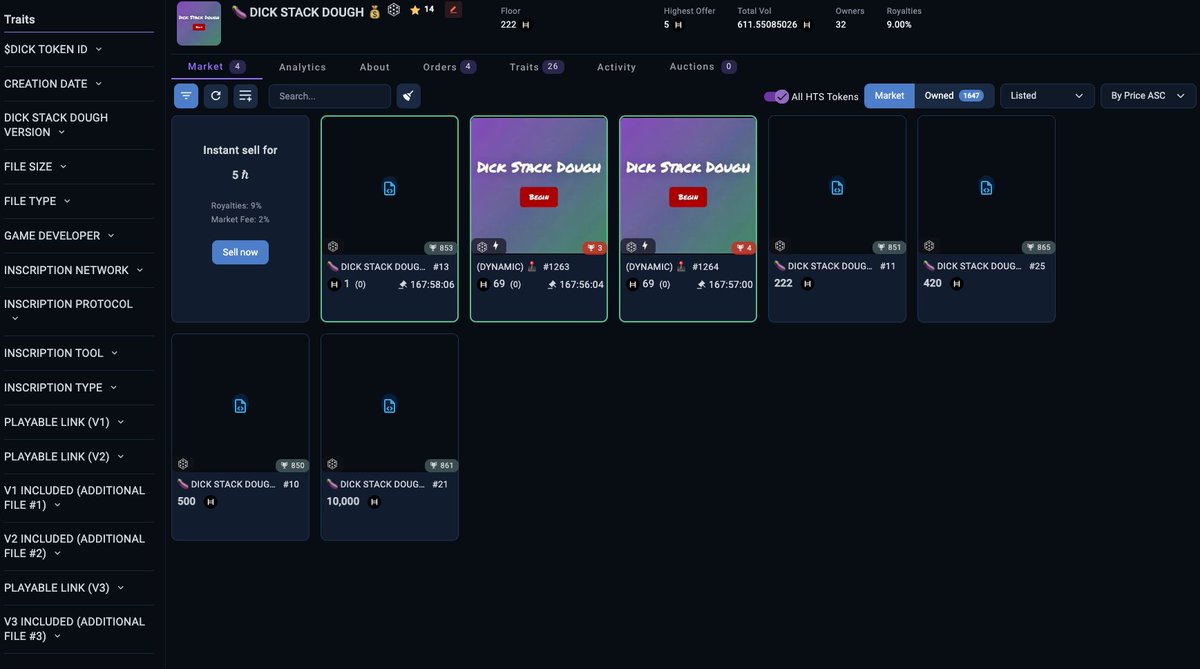The image size is (1200, 669).
Task: Click rank badge 865 on card #25
Action: click(x=1037, y=248)
